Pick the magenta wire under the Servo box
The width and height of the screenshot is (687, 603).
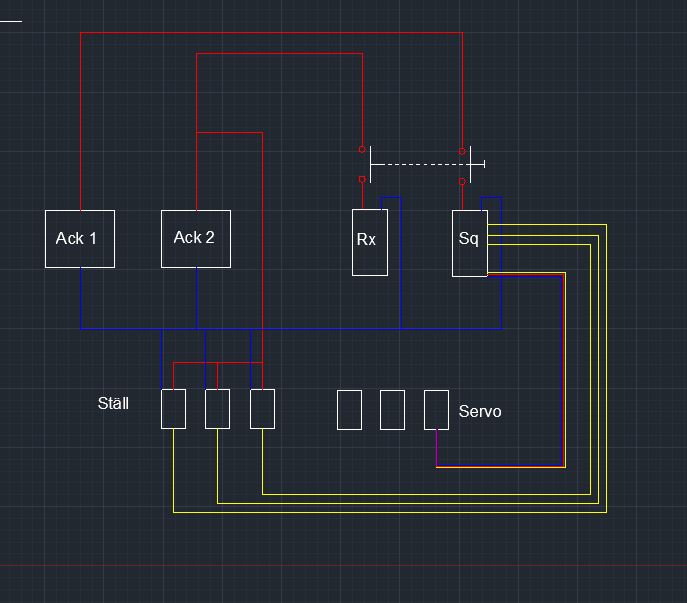[x=436, y=447]
